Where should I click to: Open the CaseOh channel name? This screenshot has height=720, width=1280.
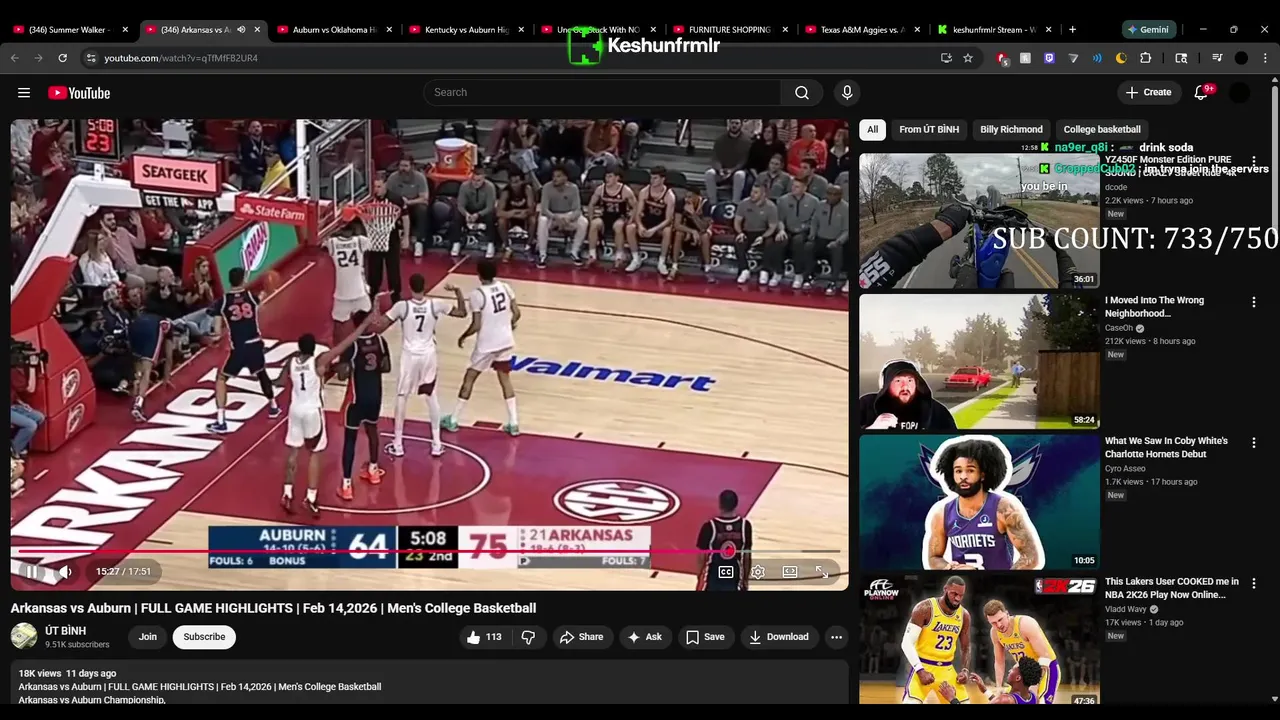click(1118, 327)
